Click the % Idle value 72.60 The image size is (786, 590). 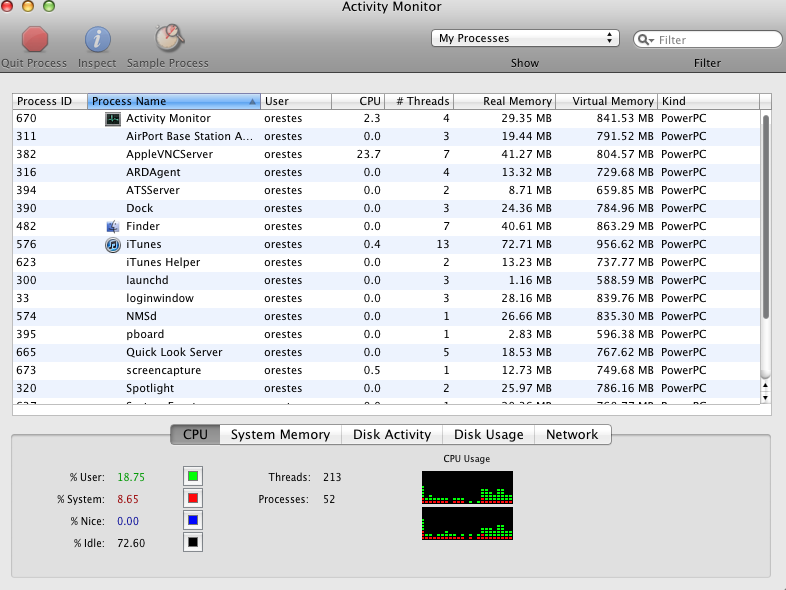click(131, 543)
